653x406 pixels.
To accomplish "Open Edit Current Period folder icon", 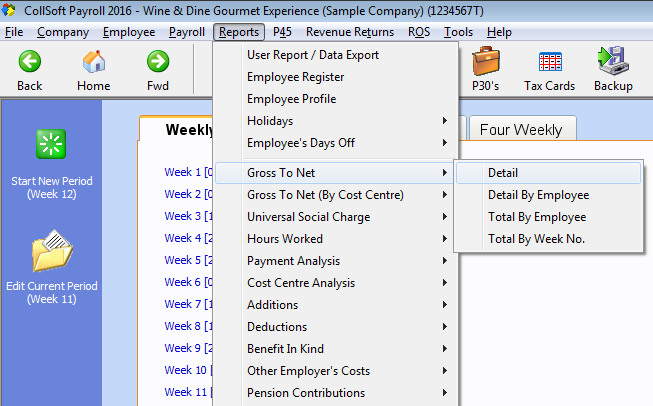I will pyautogui.click(x=51, y=251).
